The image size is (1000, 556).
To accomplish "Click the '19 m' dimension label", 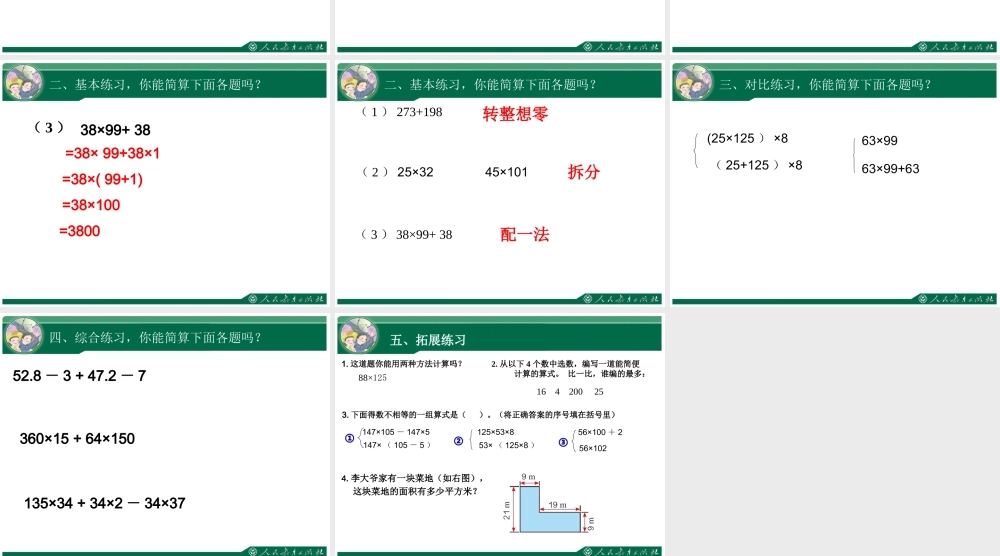I will [x=557, y=505].
